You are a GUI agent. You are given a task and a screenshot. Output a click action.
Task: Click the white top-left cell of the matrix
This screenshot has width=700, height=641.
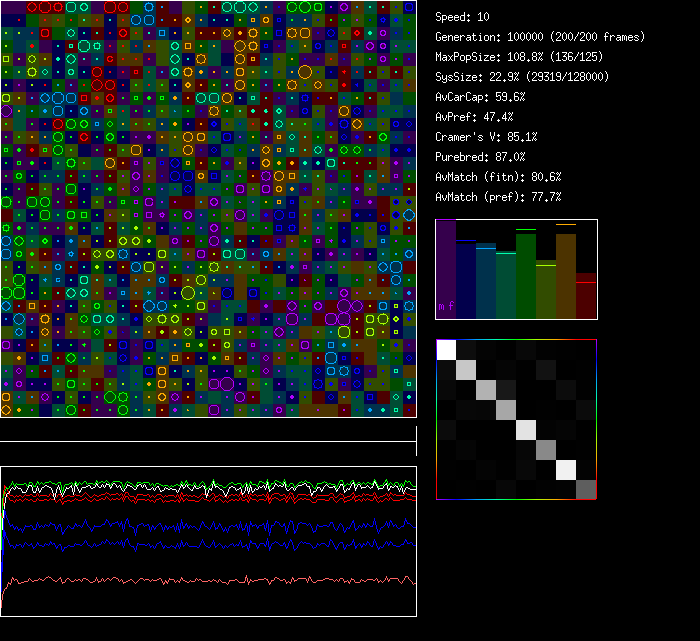446,349
